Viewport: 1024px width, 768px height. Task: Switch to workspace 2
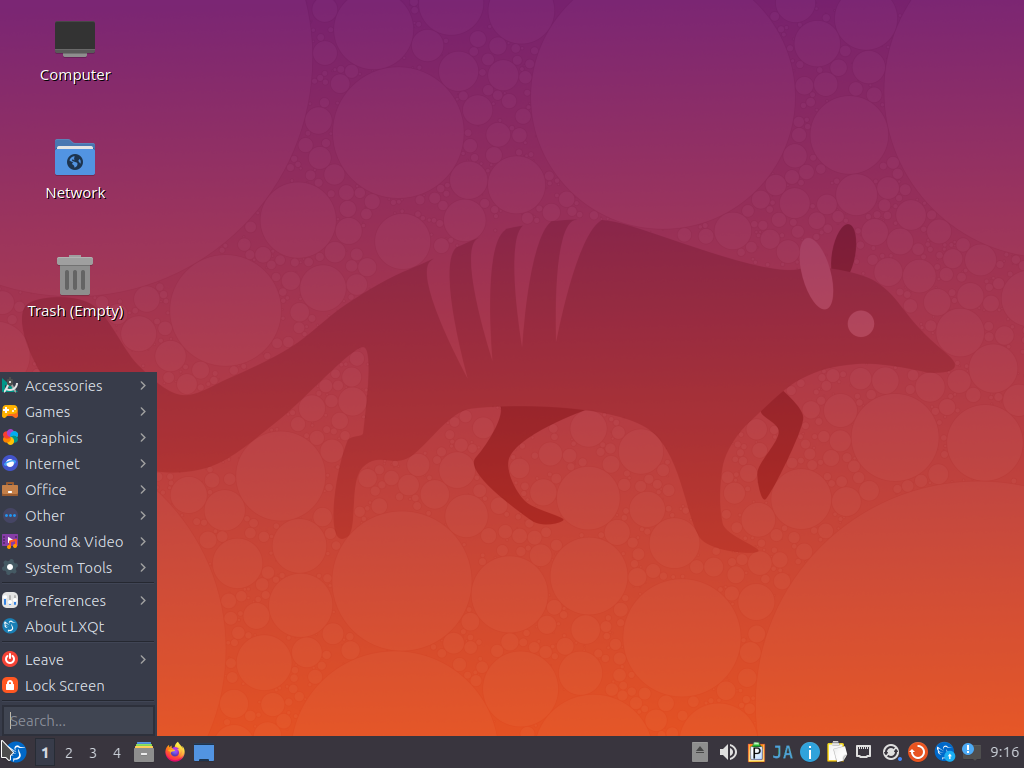68,752
